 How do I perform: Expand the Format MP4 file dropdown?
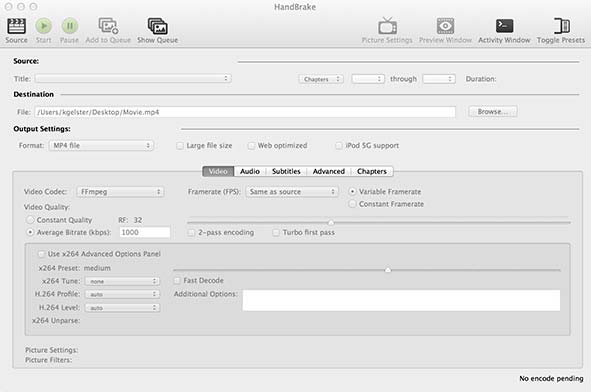[x=101, y=145]
